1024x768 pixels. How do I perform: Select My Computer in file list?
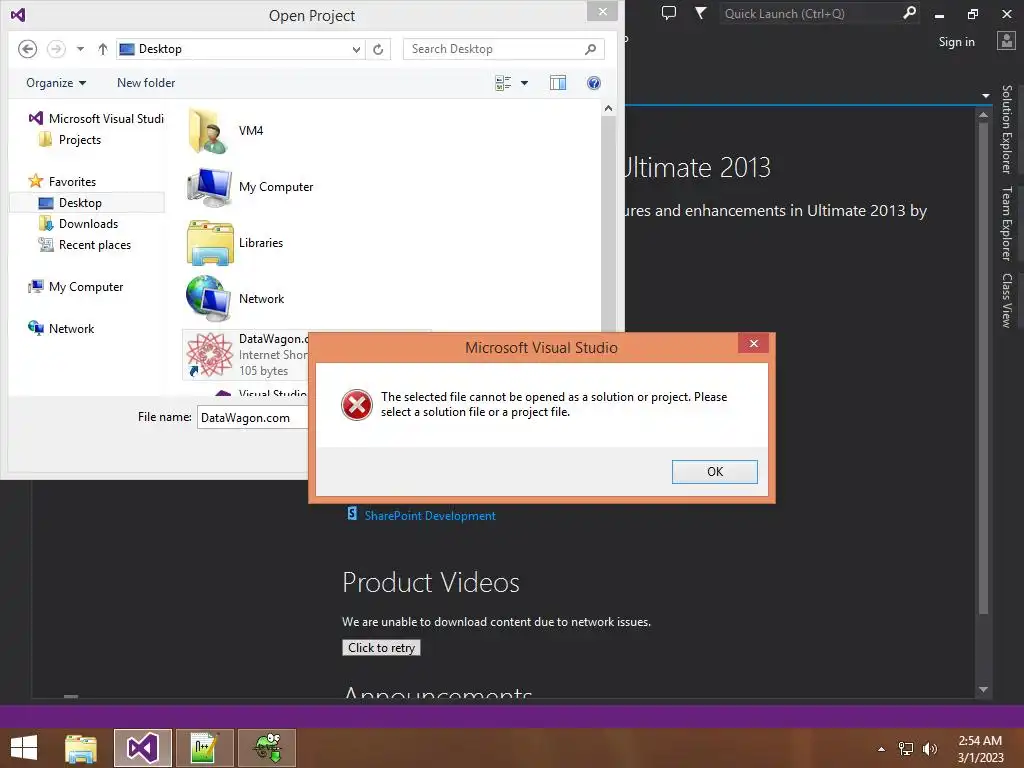[x=250, y=187]
